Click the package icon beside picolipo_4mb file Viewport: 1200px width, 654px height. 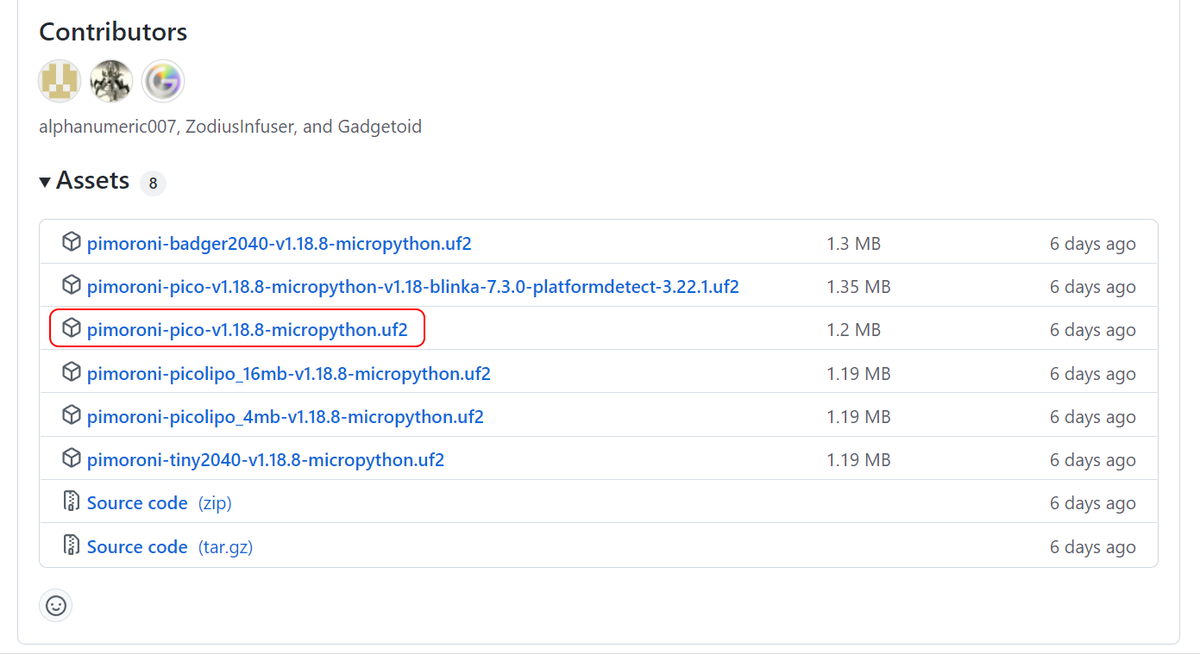pos(71,416)
